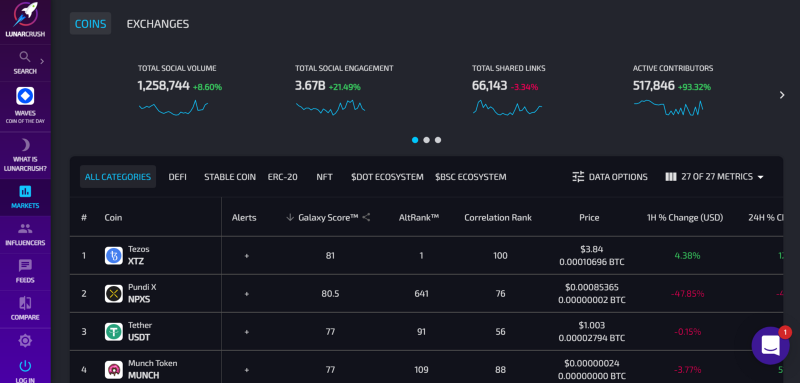The height and width of the screenshot is (383, 800).
Task: Expand the 27 of 27 Metrics dropdown
Action: 714,177
